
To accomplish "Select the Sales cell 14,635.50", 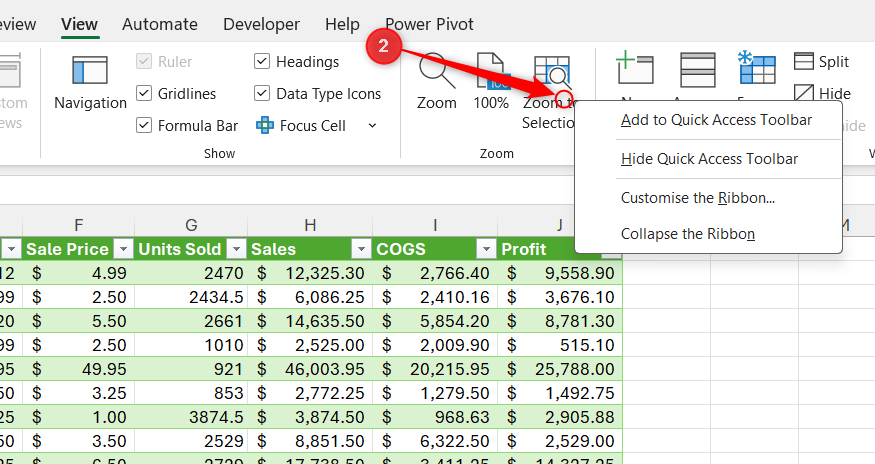I will [310, 321].
